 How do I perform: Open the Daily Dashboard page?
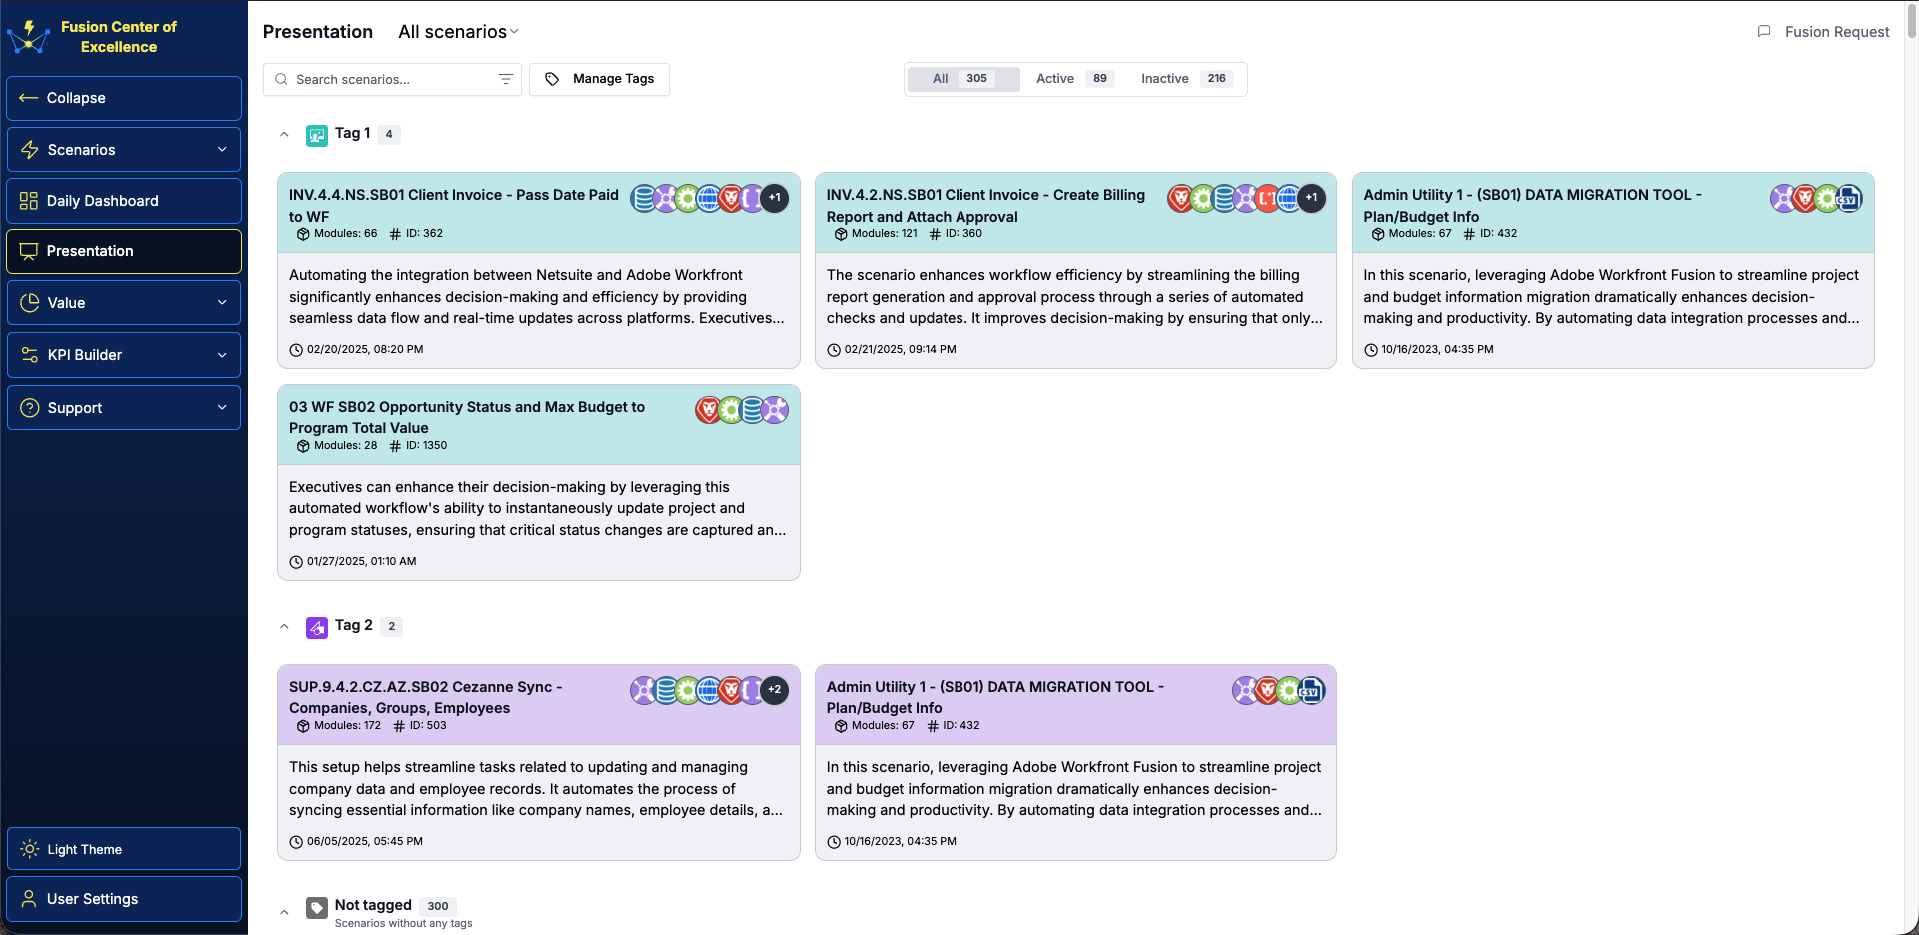click(124, 201)
